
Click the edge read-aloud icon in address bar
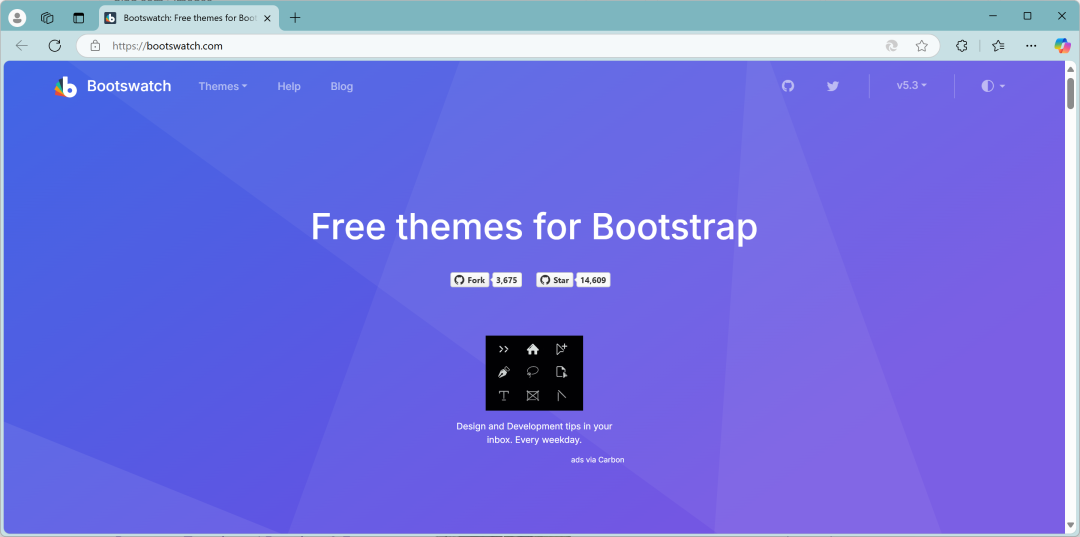[x=891, y=46]
